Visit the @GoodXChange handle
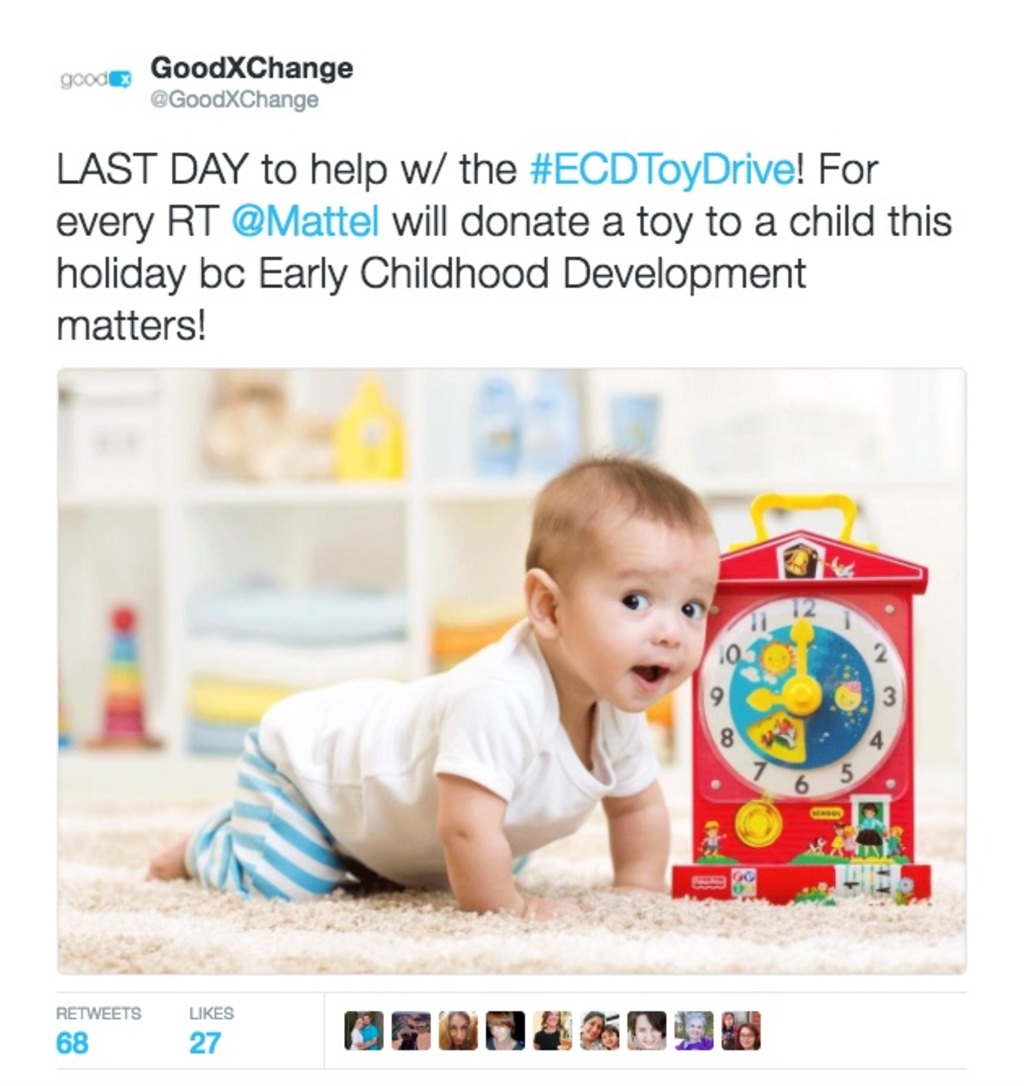 coord(235,100)
